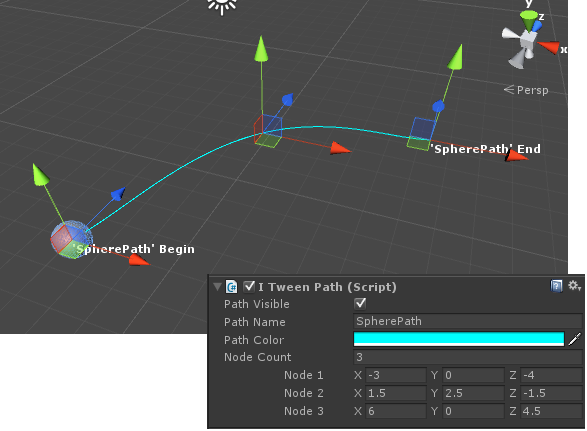Click the 'SpherePath' End label

coord(486,149)
